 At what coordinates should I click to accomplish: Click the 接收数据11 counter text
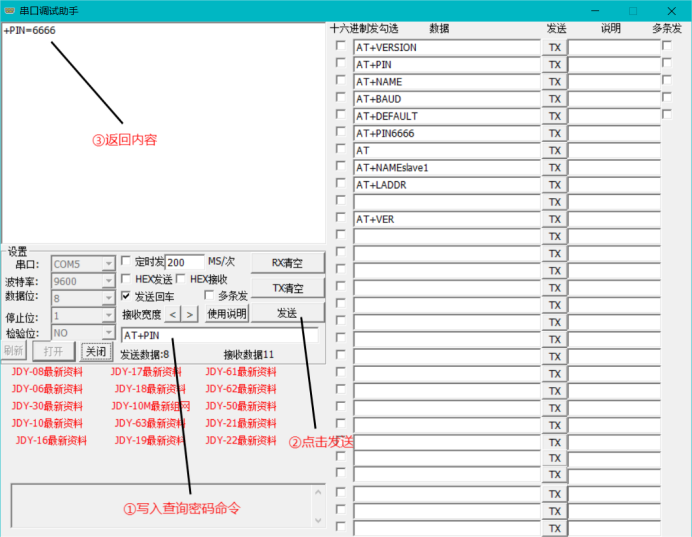(x=248, y=355)
